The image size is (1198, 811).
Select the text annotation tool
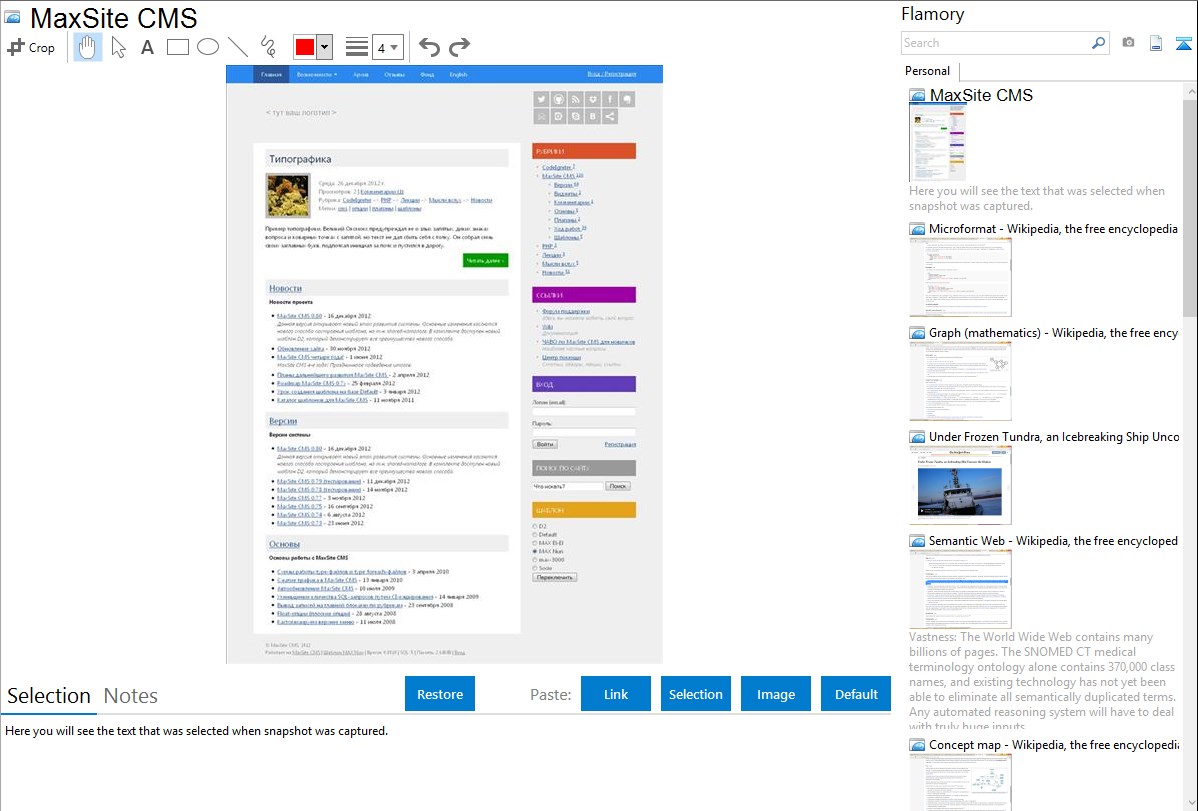[147, 47]
